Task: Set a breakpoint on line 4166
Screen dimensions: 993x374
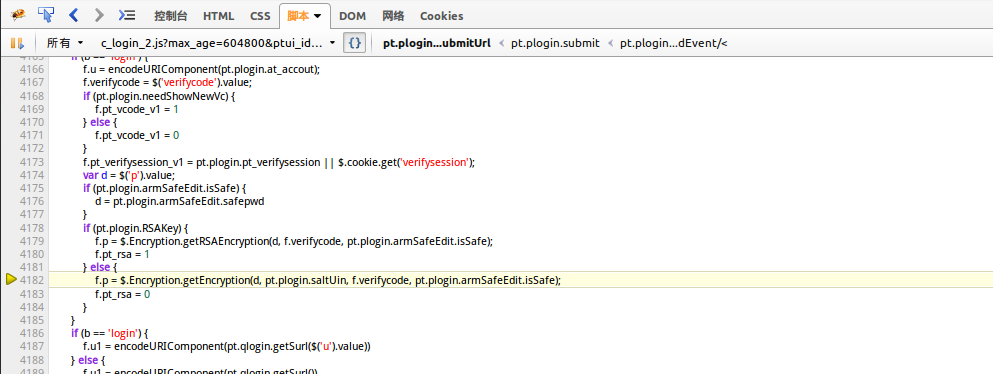Action: 32,69
